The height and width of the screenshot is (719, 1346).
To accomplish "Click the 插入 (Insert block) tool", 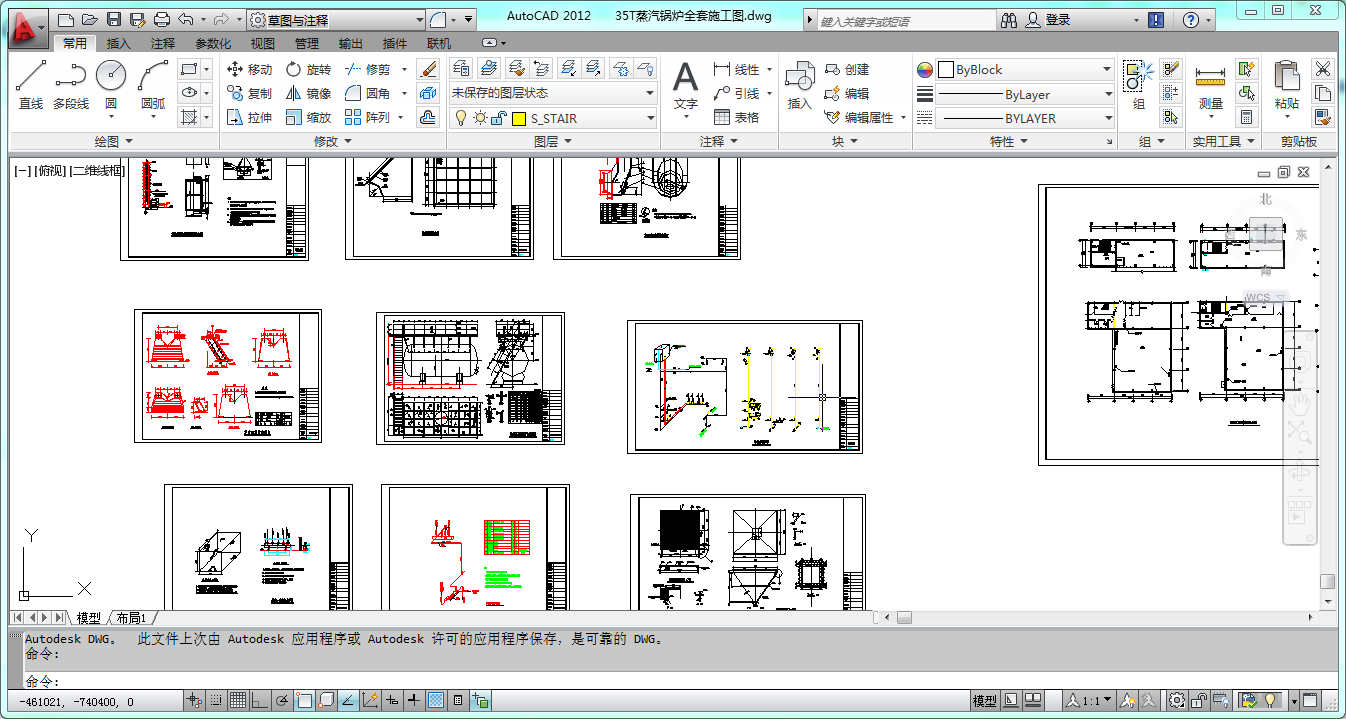I will pos(799,85).
